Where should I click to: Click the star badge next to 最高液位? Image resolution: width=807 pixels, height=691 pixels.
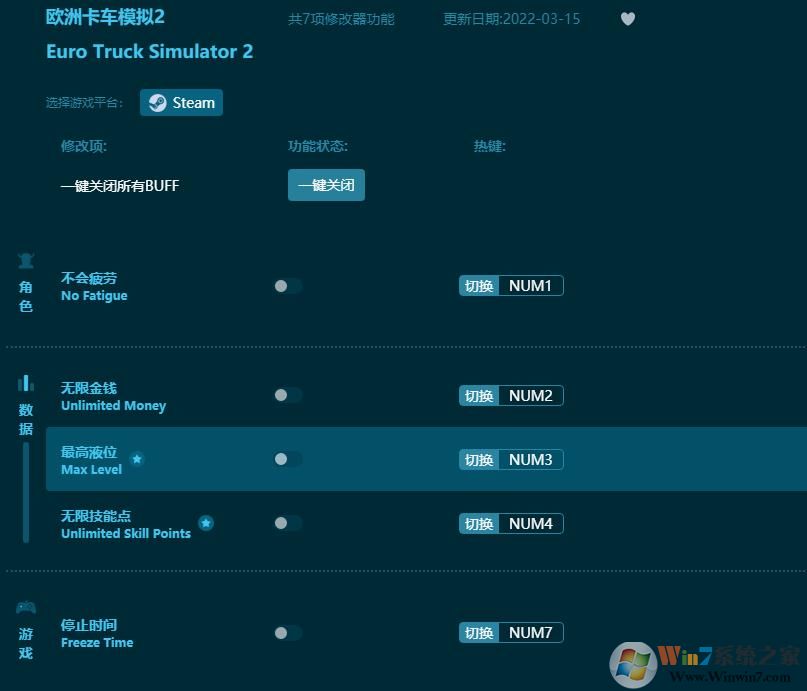(137, 459)
